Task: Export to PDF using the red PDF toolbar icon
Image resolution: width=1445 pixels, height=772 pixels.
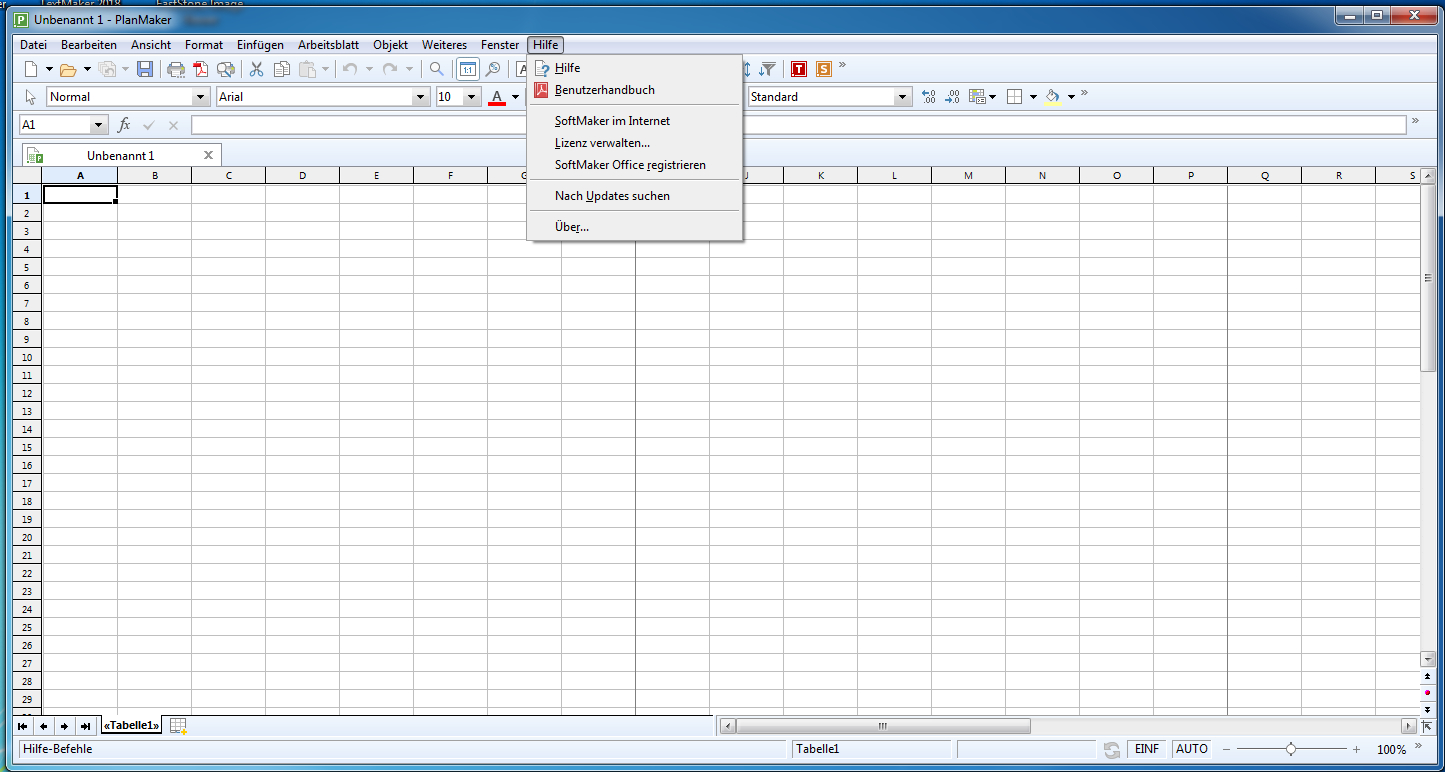Action: pos(201,69)
